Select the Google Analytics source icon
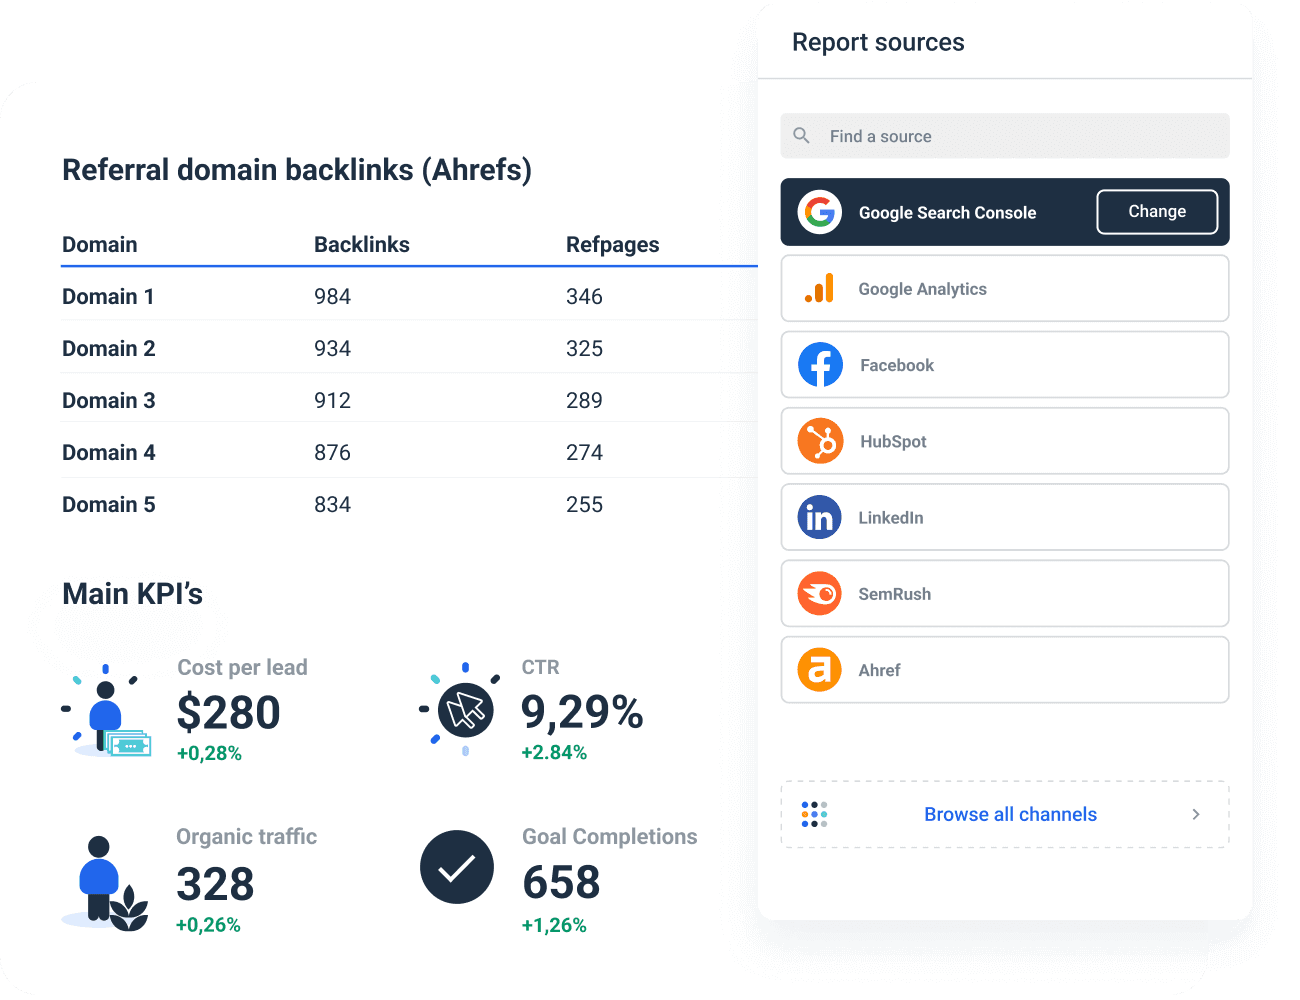This screenshot has width=1300, height=1000. point(820,288)
